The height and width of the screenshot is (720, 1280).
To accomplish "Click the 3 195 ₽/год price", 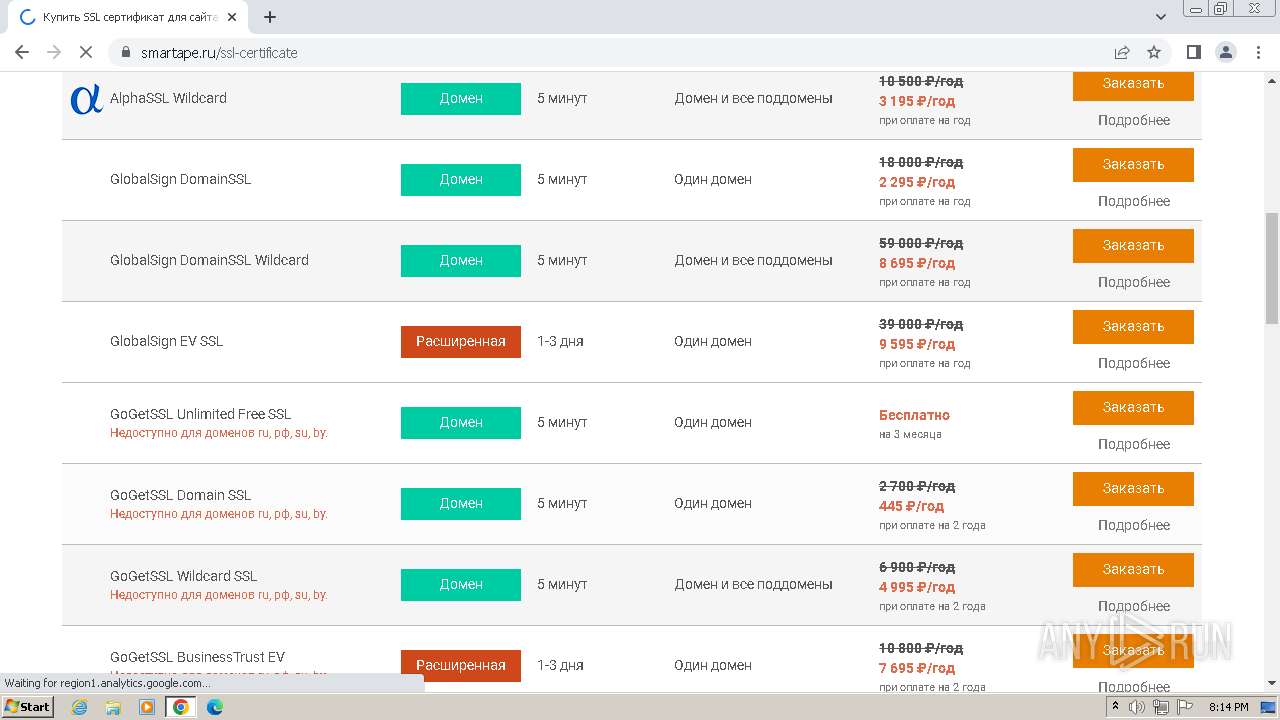I will [917, 101].
